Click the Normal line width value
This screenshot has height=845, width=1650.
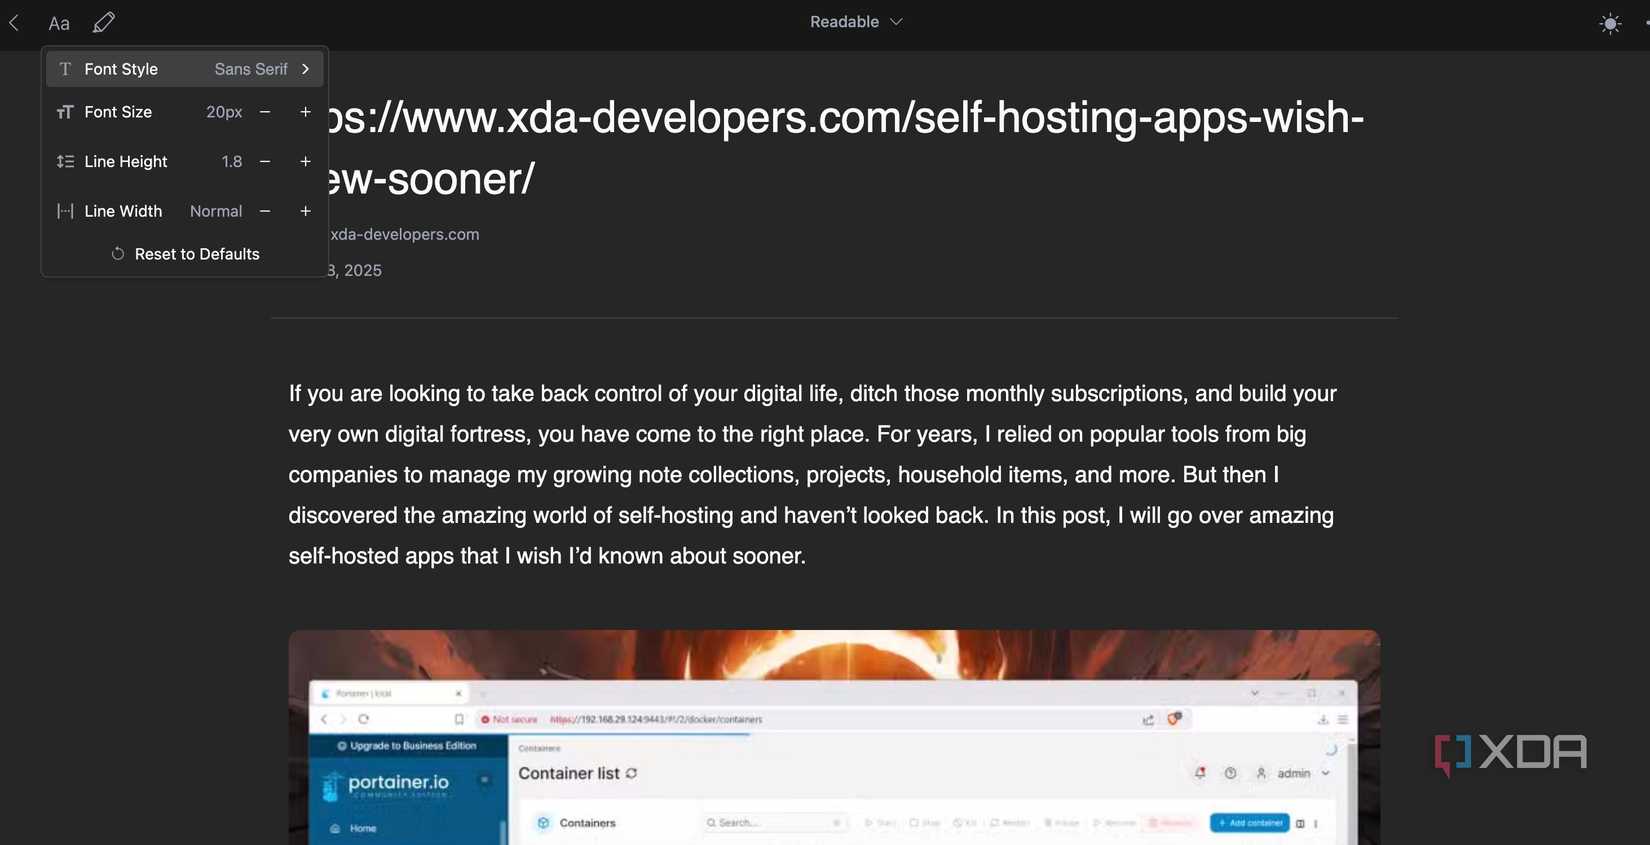(216, 211)
